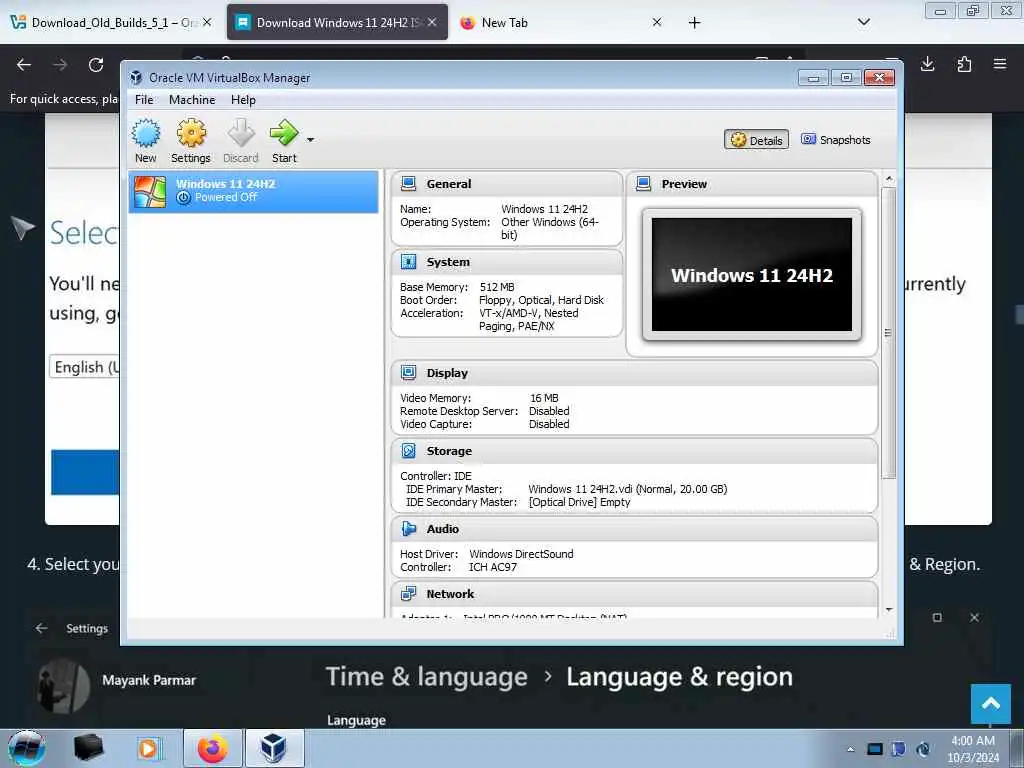Open the media player taskbar icon

click(148, 748)
